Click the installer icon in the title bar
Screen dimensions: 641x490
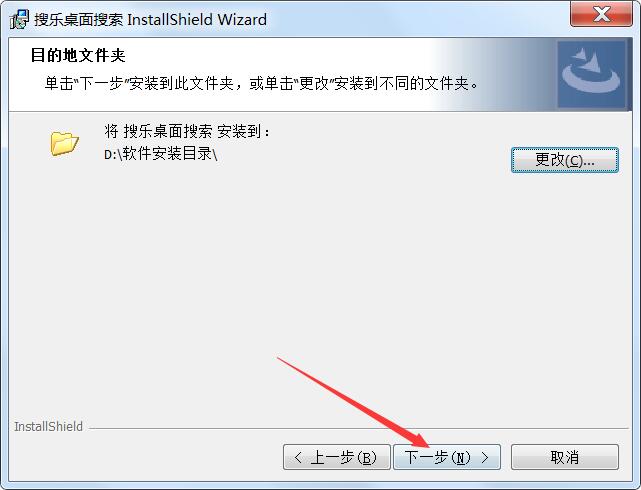coord(19,19)
